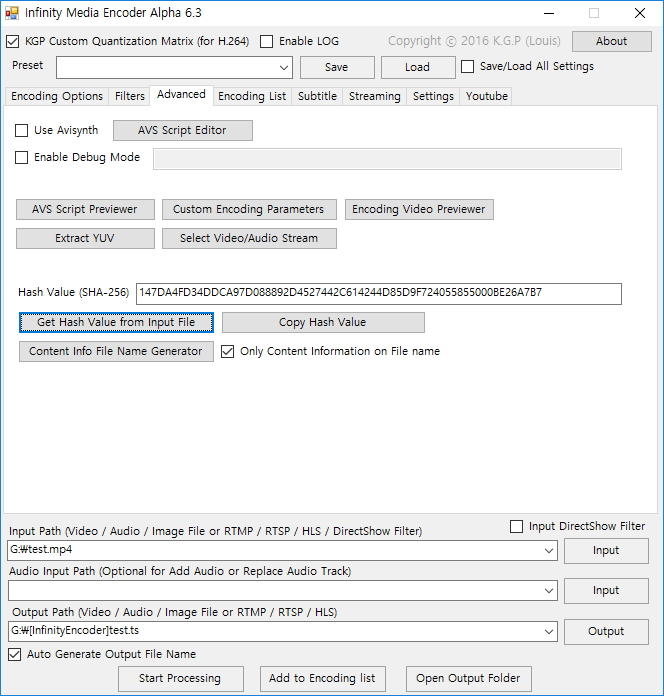This screenshot has height=696, width=664.
Task: Switch to the Streaming tab
Action: [375, 96]
